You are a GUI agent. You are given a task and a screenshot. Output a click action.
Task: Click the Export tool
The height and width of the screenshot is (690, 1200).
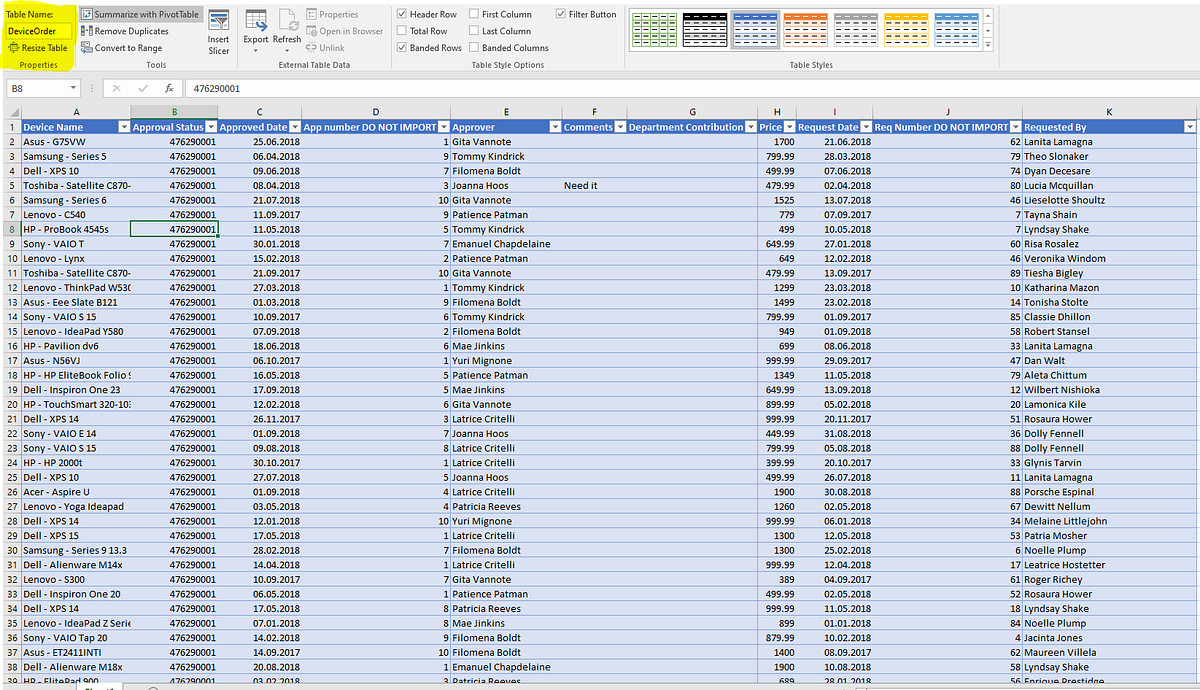coord(256,30)
